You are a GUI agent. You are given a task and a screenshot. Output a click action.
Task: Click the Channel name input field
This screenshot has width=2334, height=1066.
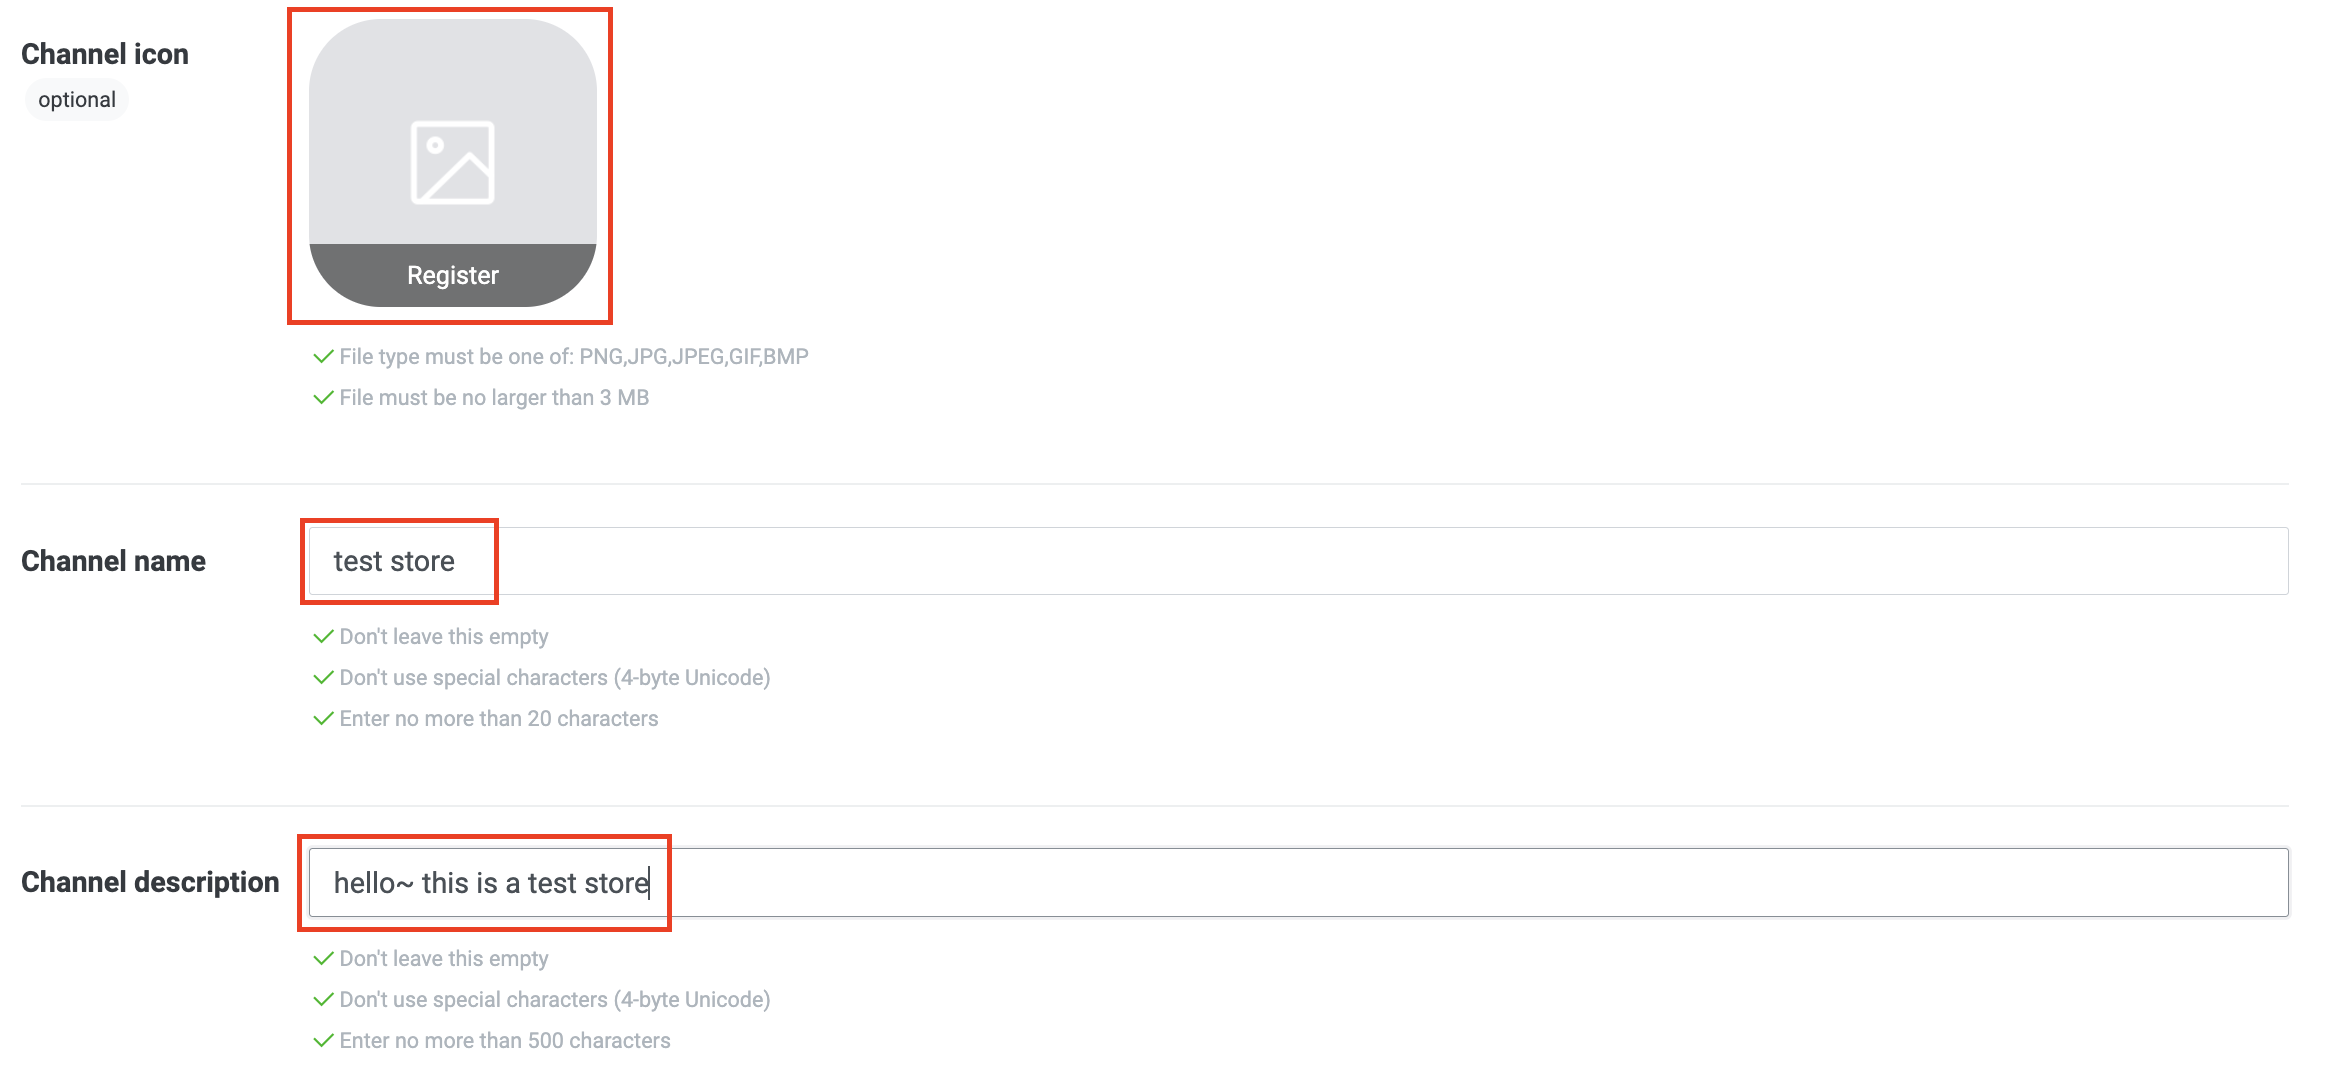tap(1298, 561)
